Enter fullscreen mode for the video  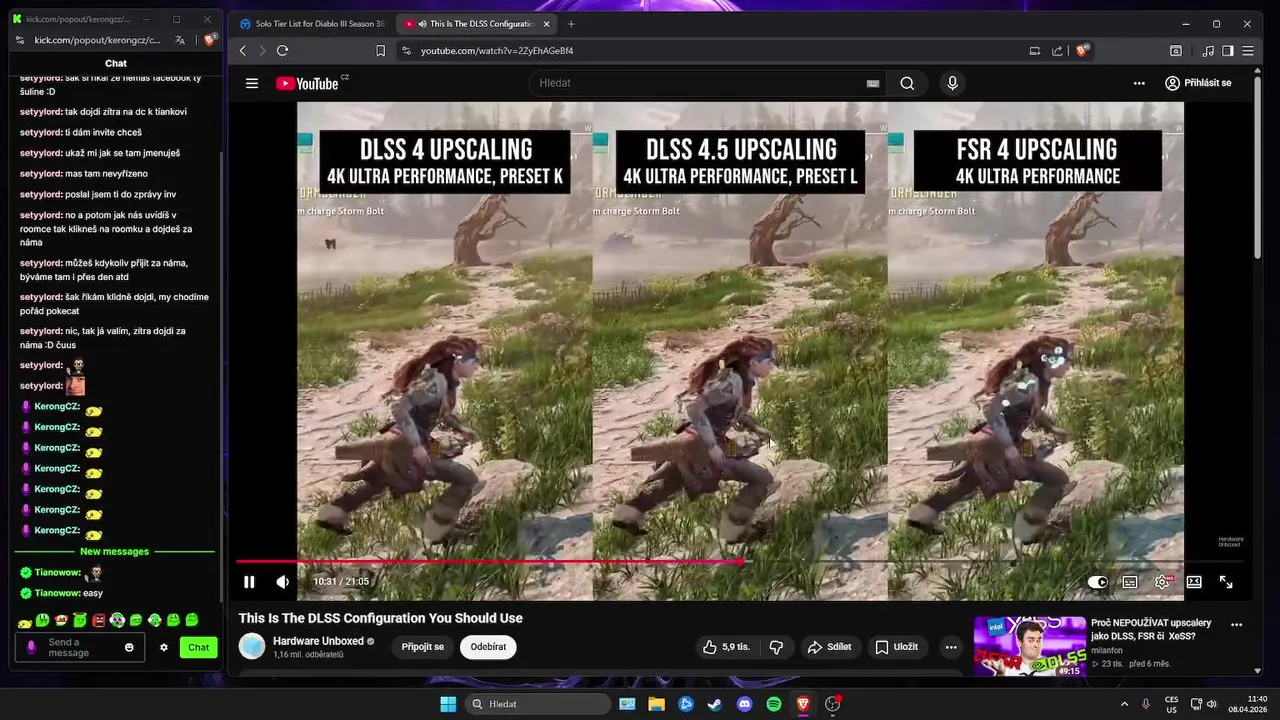pyautogui.click(x=1226, y=582)
